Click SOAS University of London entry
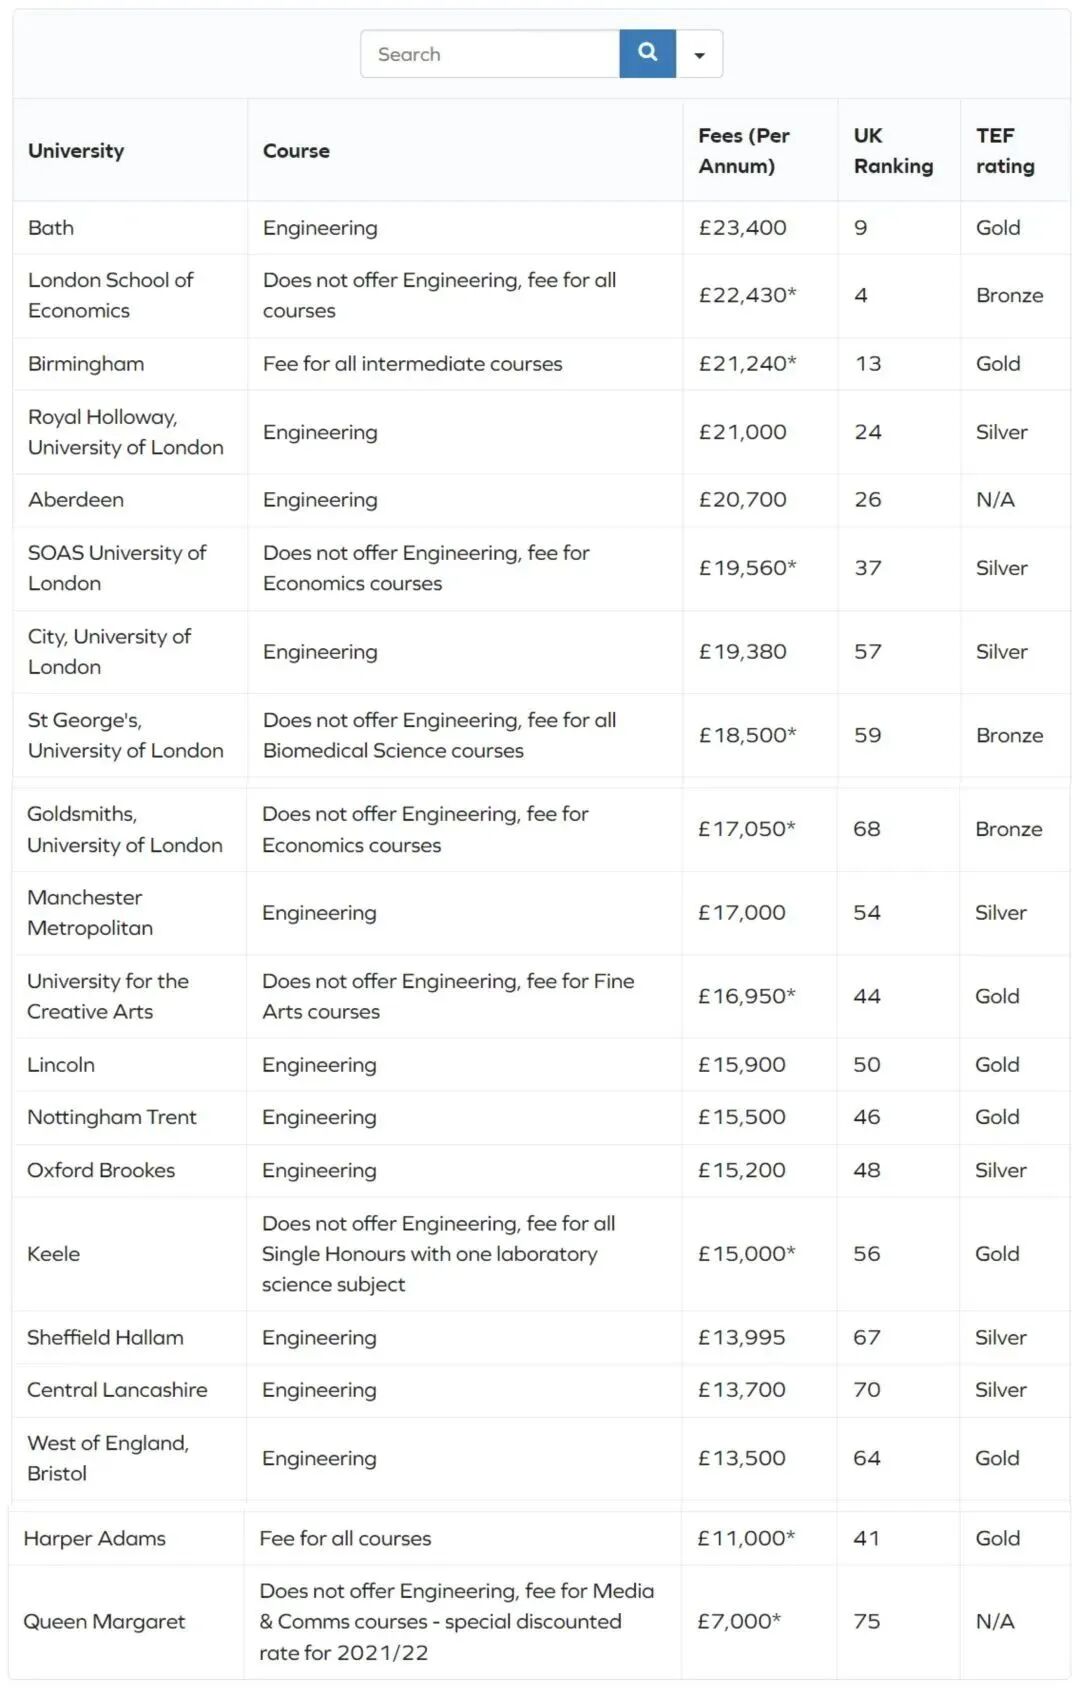The width and height of the screenshot is (1080, 1688). click(117, 568)
